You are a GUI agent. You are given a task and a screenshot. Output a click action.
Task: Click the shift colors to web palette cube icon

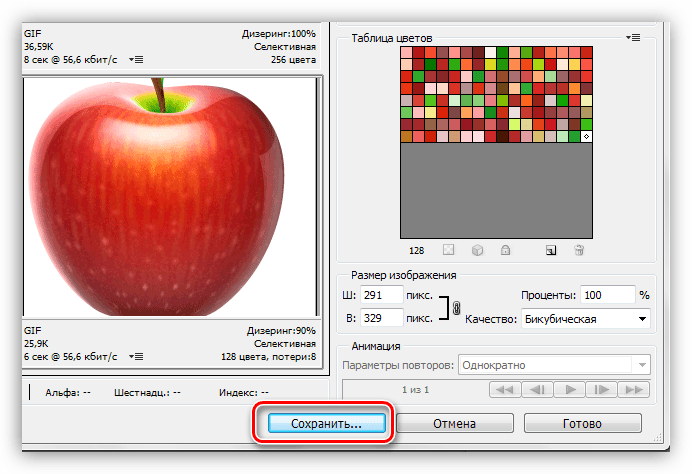click(x=477, y=250)
